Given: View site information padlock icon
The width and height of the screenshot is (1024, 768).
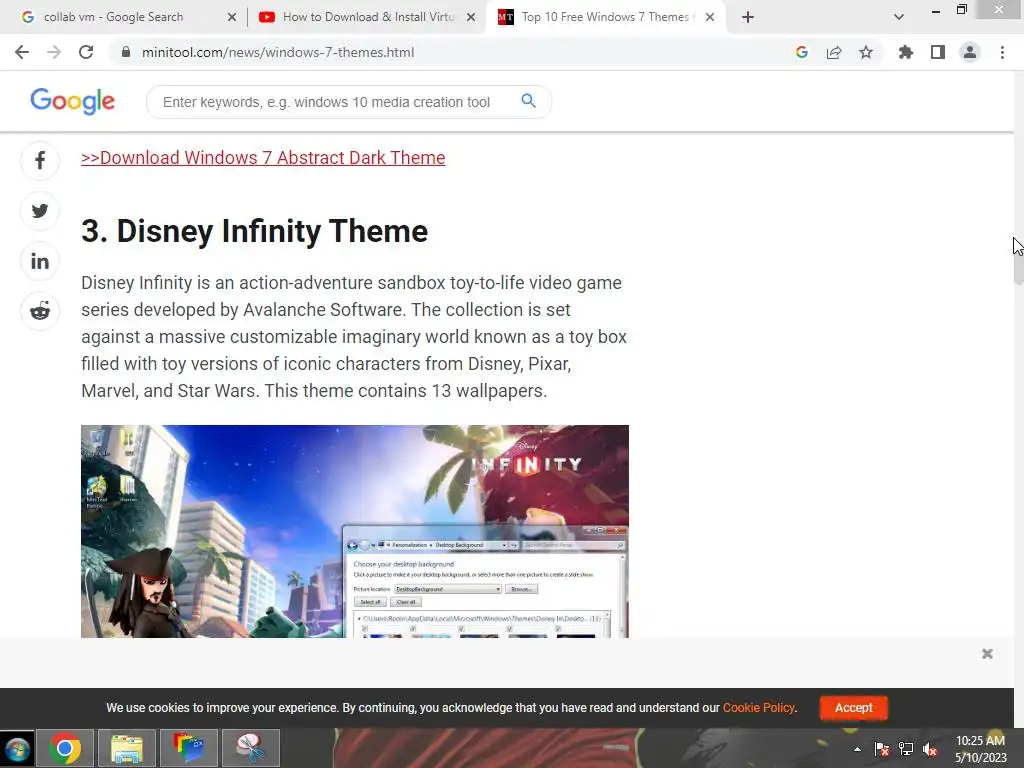Looking at the screenshot, I should [x=126, y=52].
